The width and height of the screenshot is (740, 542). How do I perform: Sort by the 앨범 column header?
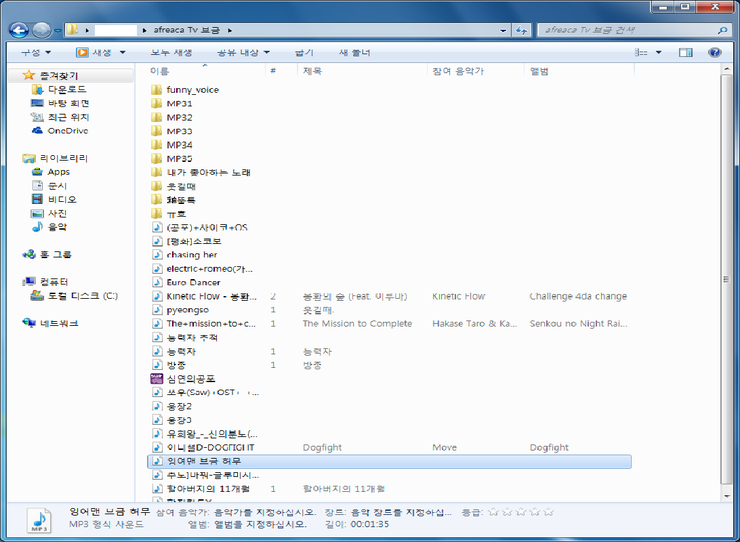(x=579, y=71)
